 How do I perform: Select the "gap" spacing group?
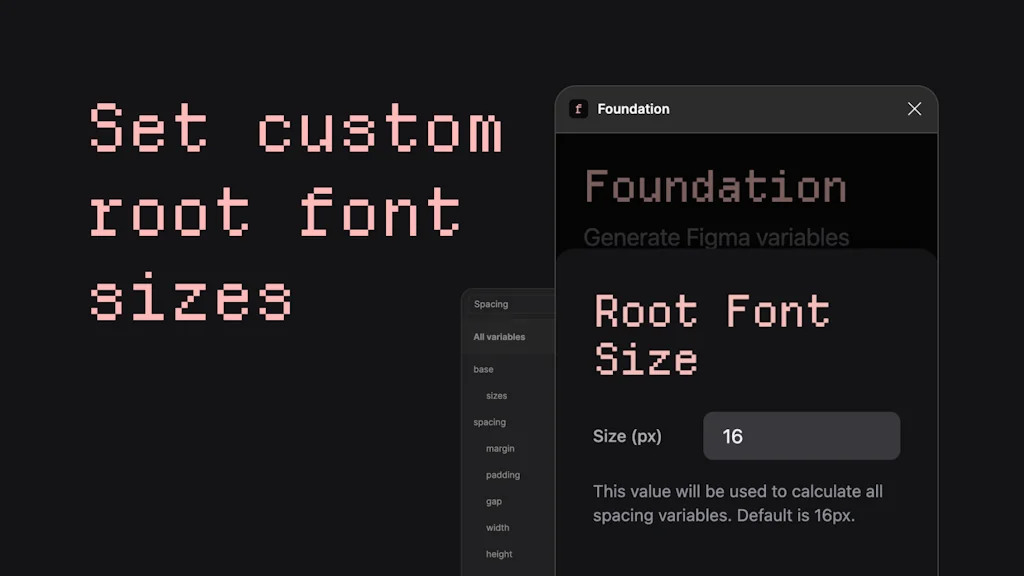click(493, 501)
